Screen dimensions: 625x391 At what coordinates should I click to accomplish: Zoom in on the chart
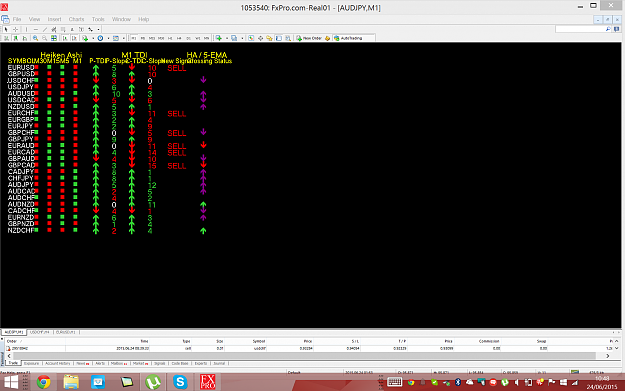(x=35, y=38)
